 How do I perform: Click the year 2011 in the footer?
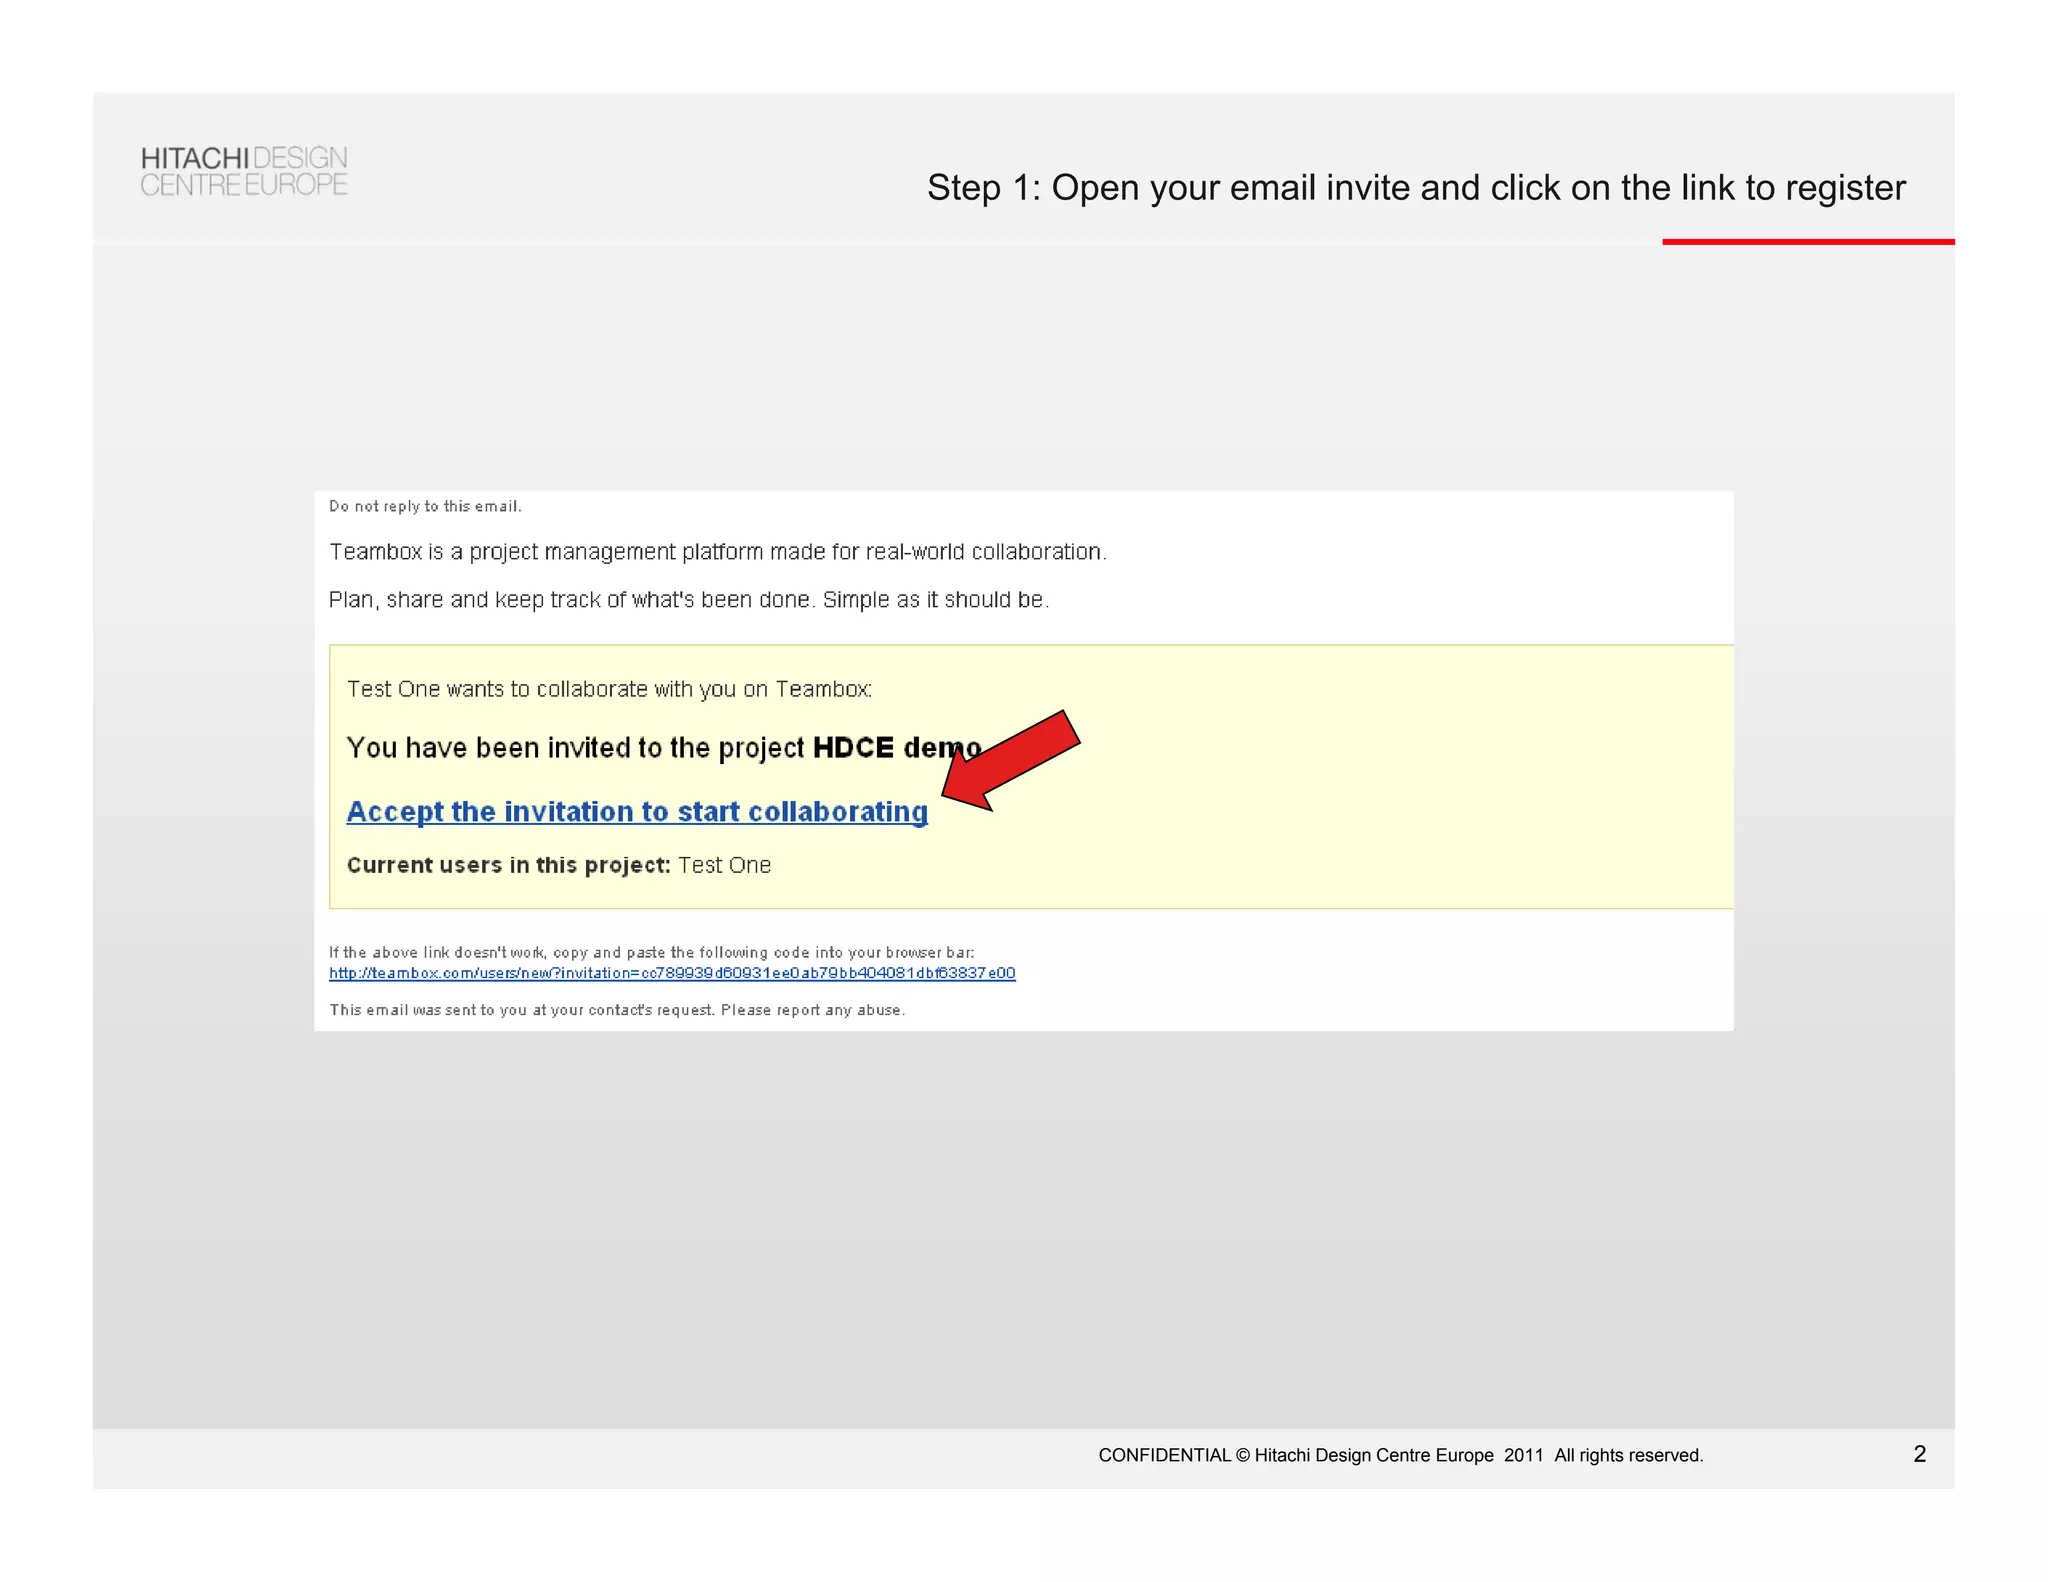coord(1523,1456)
